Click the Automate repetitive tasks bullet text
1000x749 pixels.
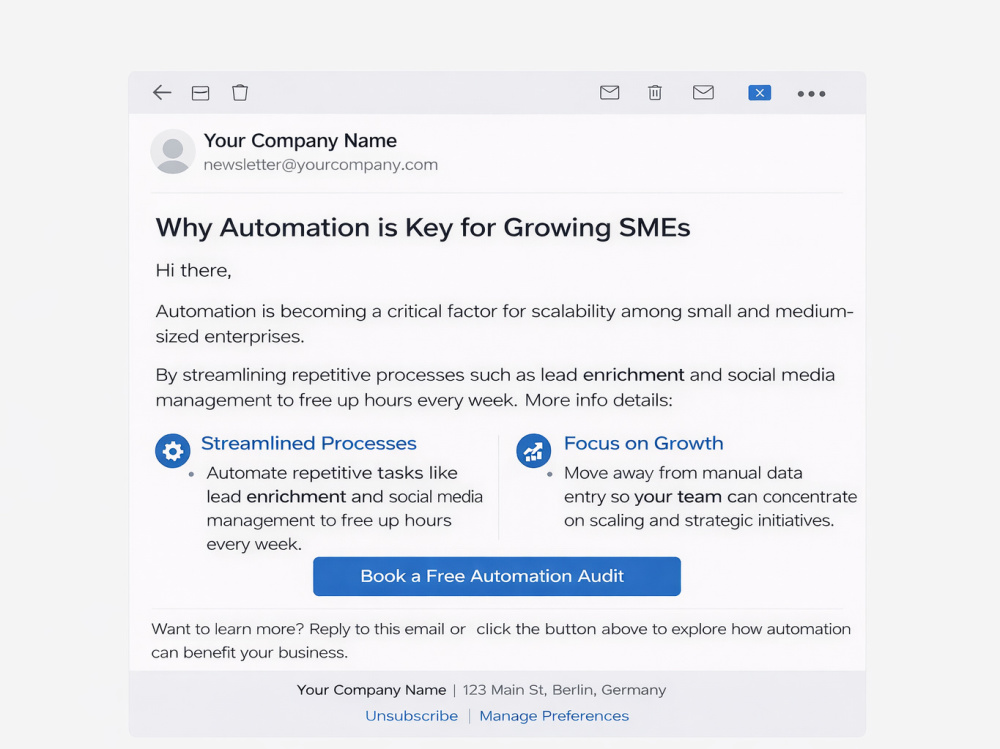click(344, 508)
